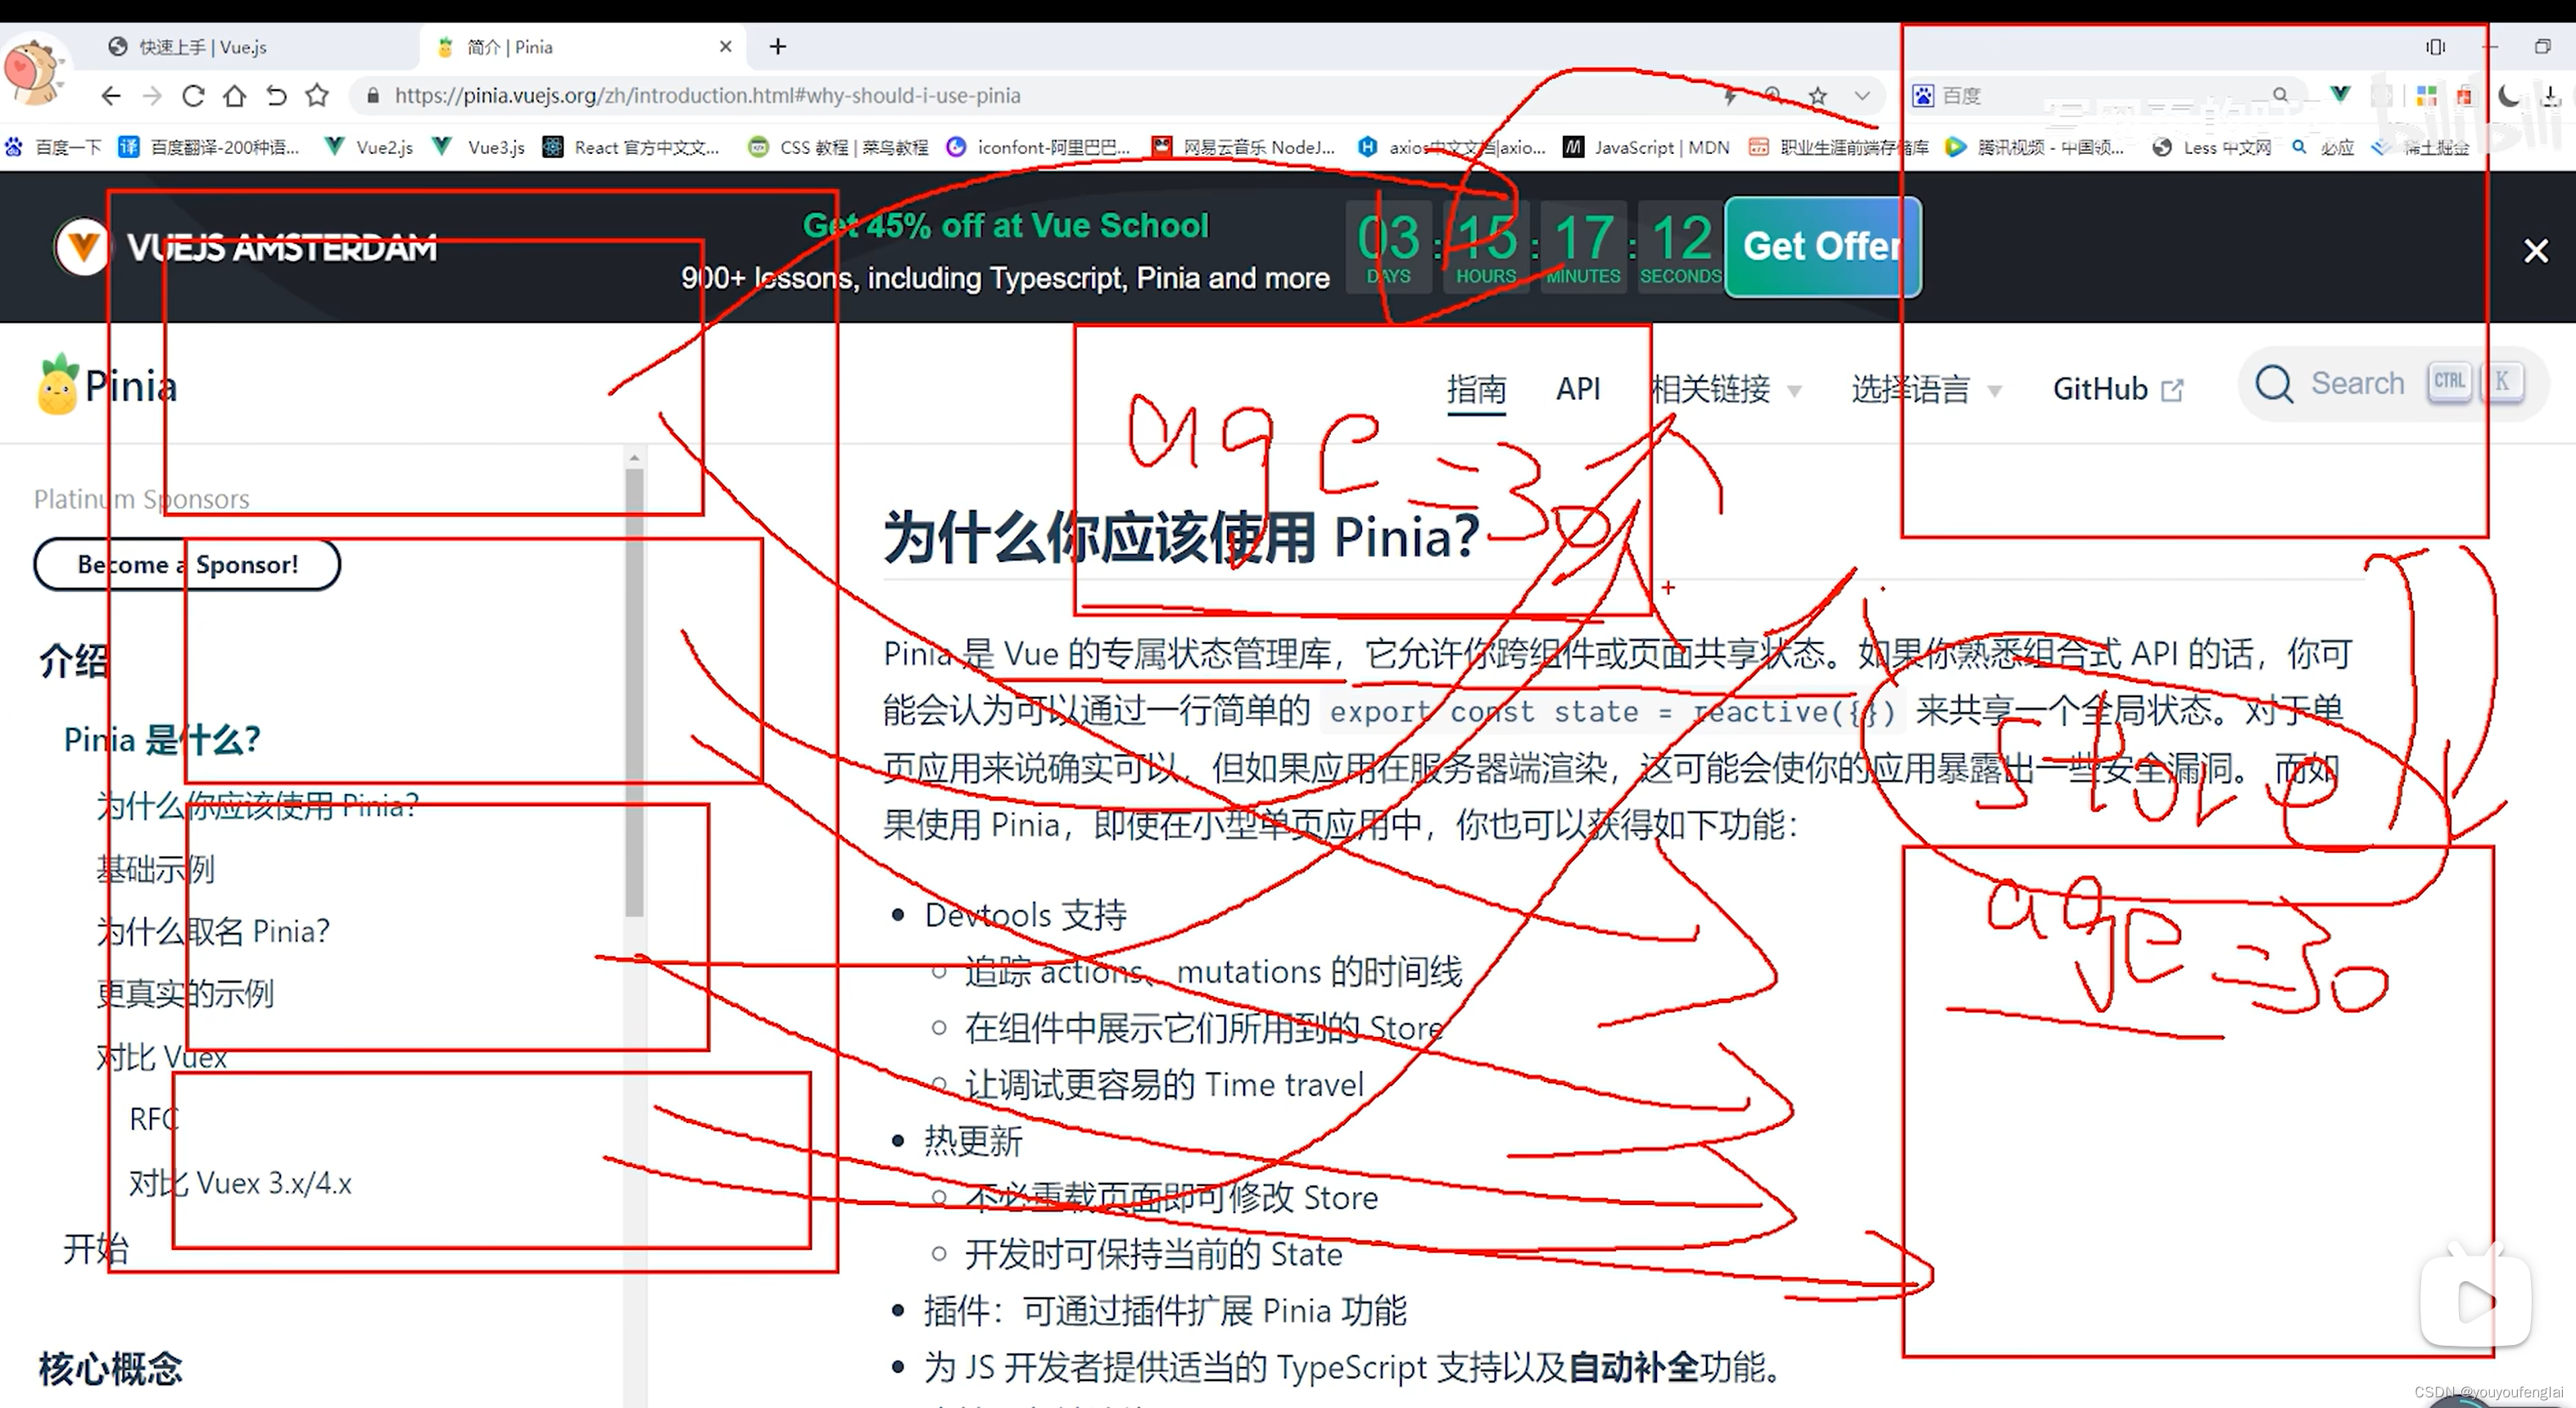Dismiss the Vue School banner with X

pos(2536,250)
